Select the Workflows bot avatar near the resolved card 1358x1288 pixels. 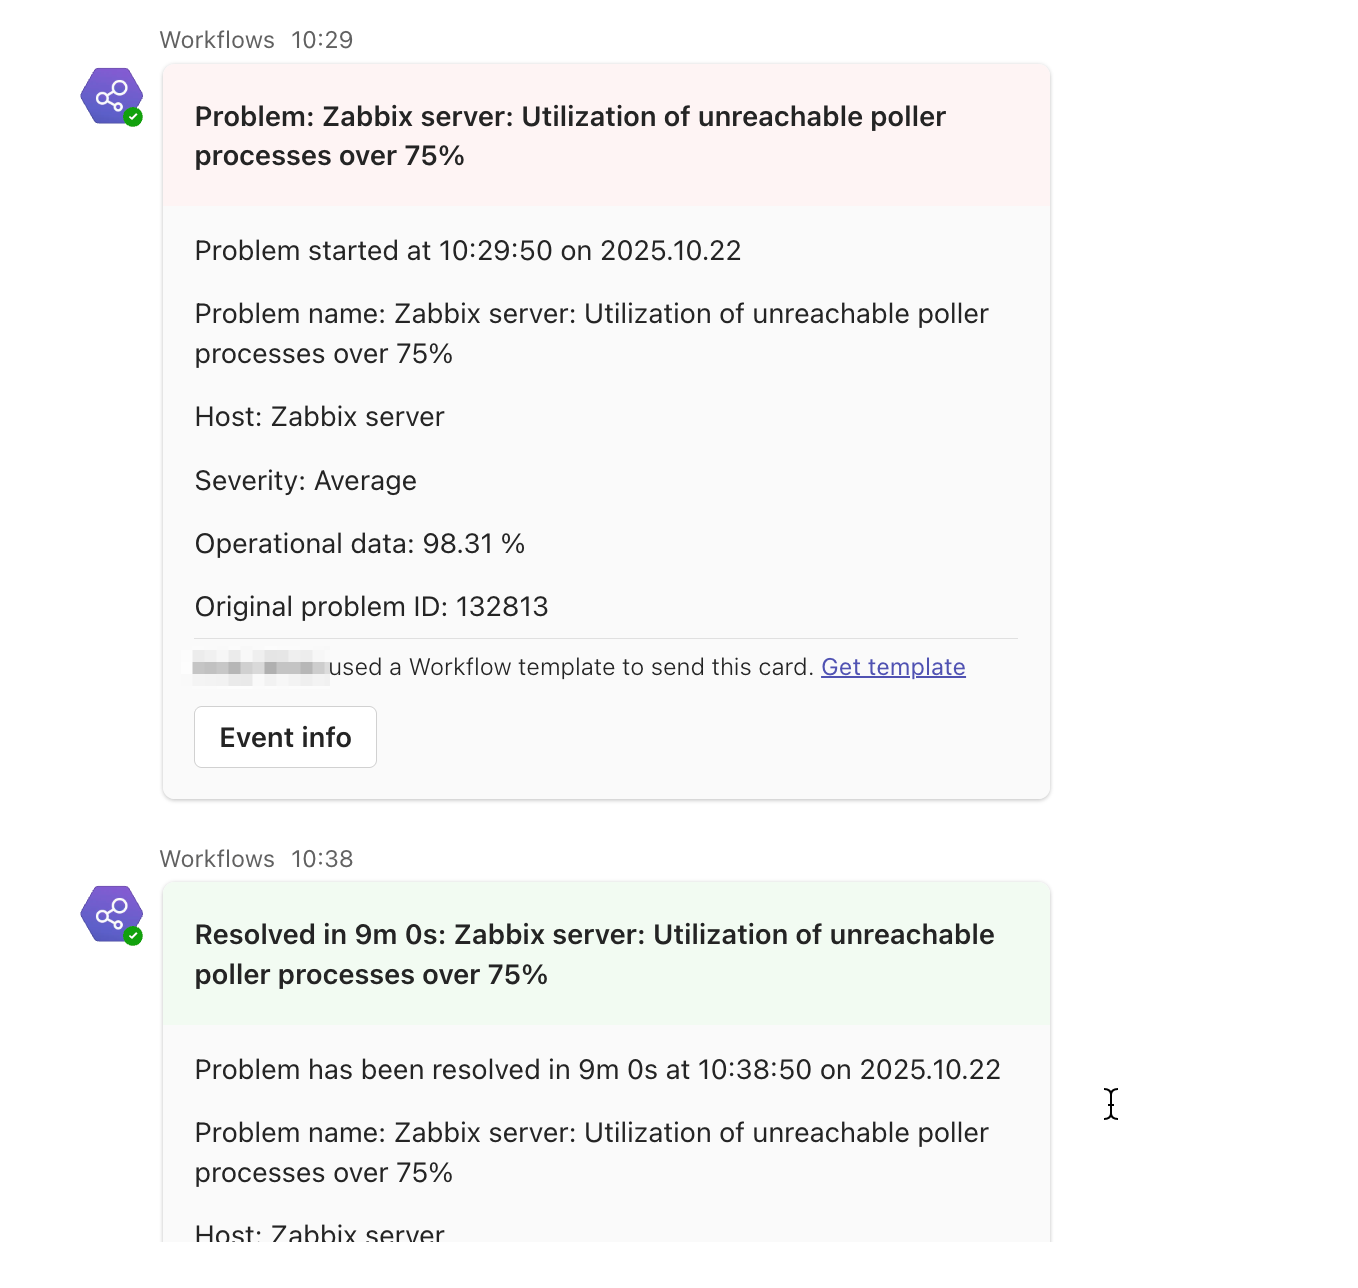click(111, 914)
